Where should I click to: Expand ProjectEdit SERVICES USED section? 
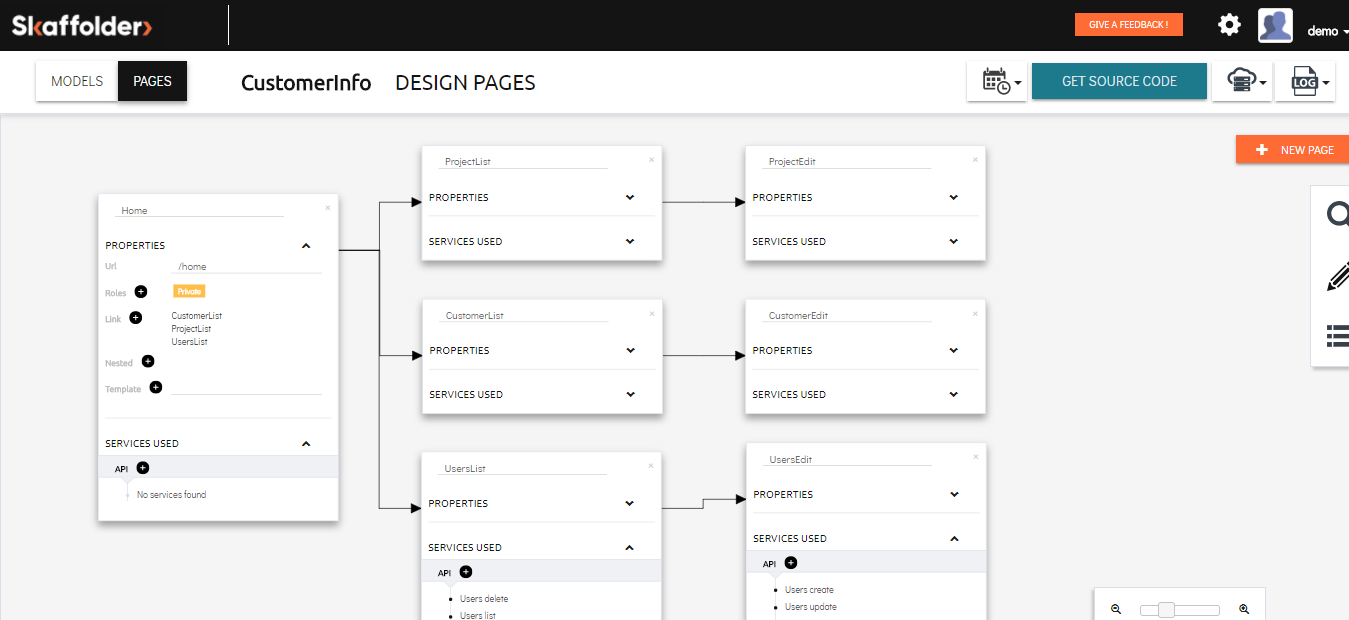point(954,241)
